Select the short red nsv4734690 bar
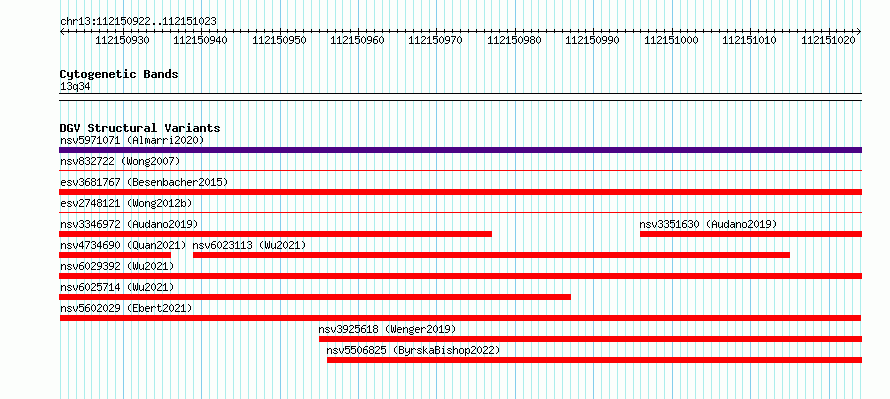Screen dimensions: 890x399 pyautogui.click(x=115, y=255)
